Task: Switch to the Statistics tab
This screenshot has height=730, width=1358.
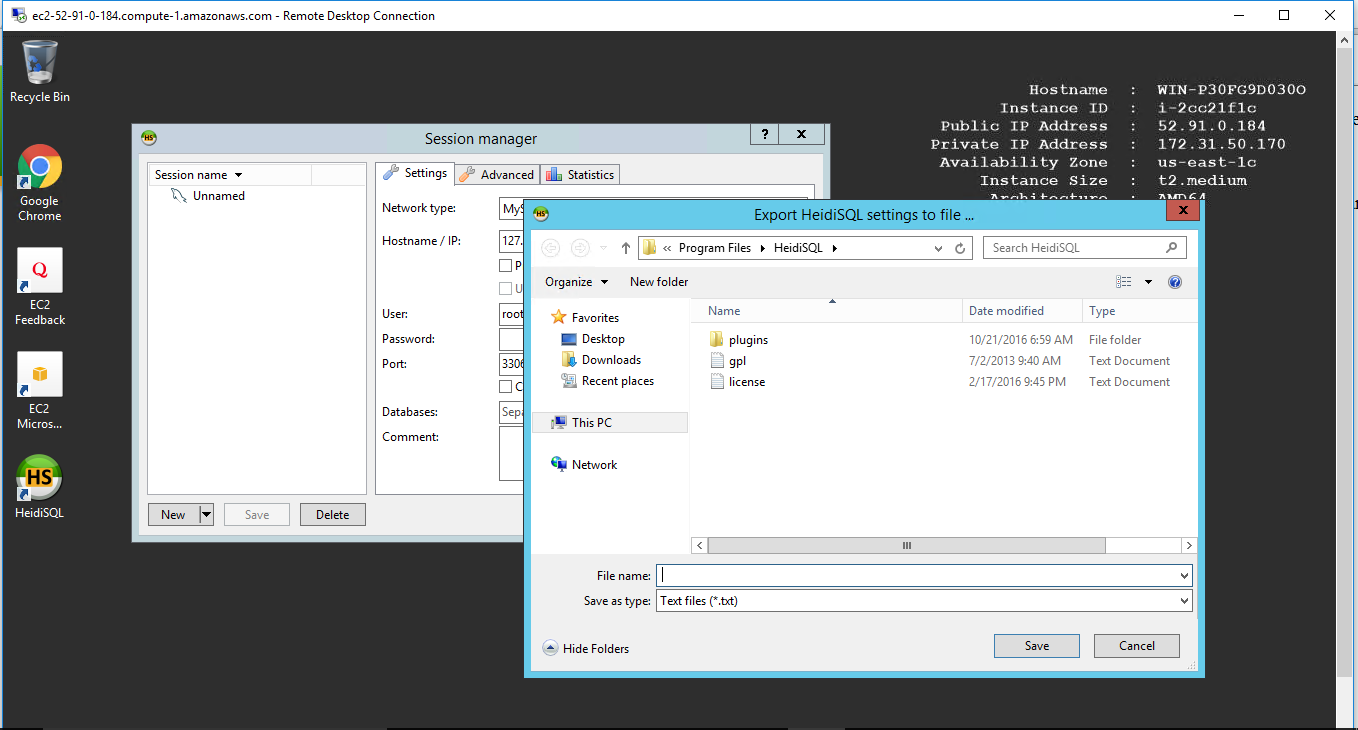Action: point(580,174)
